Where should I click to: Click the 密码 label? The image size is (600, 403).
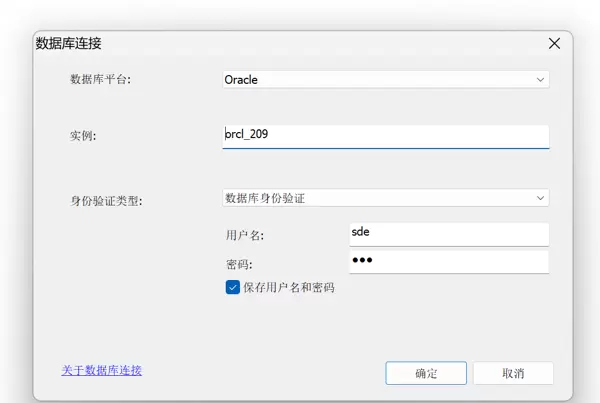(x=239, y=264)
